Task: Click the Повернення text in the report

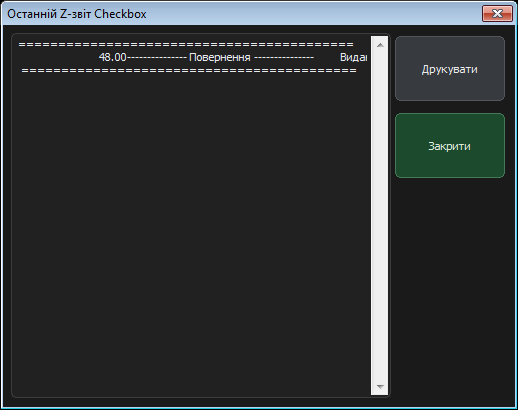Action: tap(220, 57)
